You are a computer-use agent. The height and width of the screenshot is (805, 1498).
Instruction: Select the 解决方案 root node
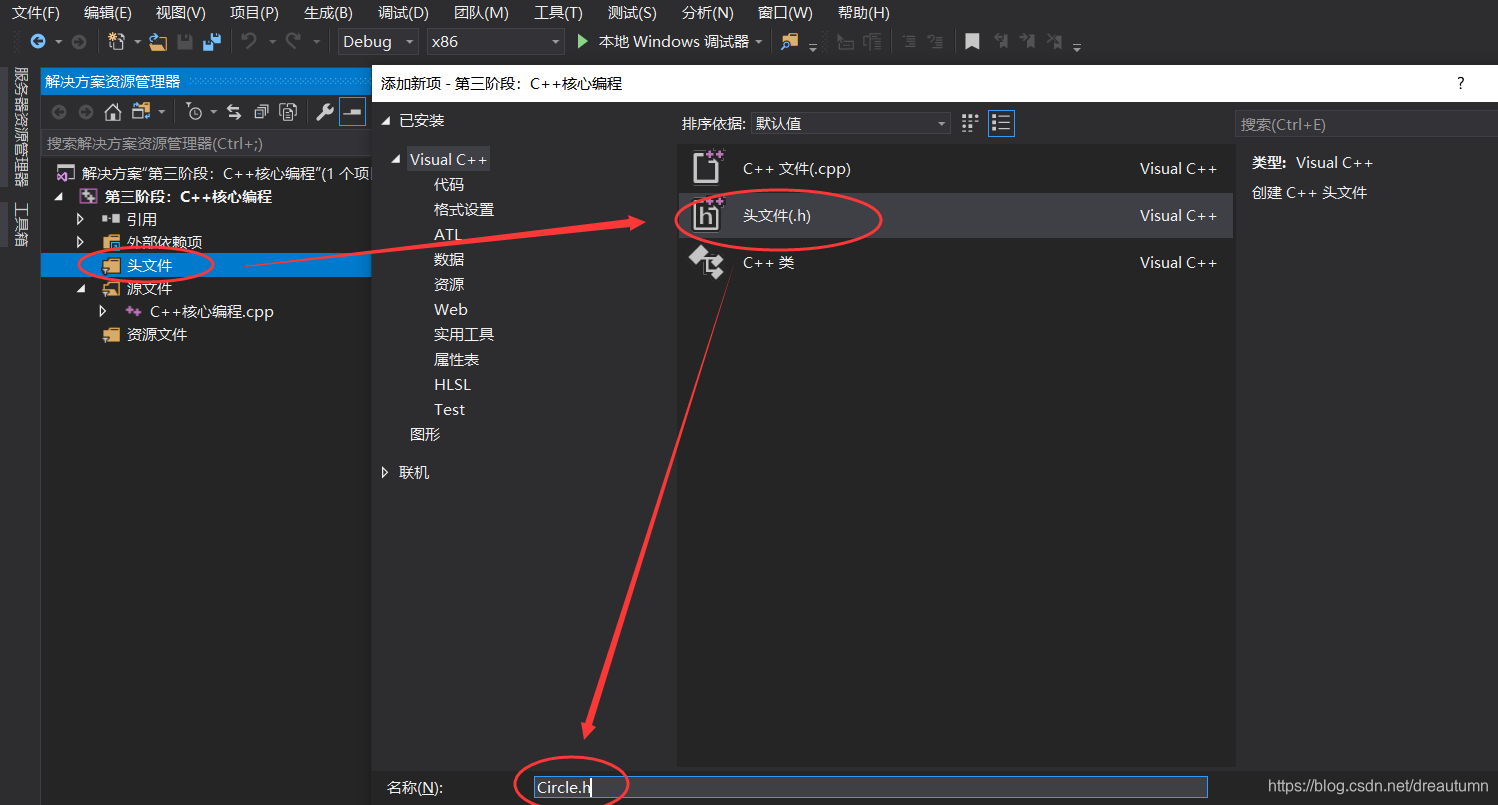[x=226, y=173]
